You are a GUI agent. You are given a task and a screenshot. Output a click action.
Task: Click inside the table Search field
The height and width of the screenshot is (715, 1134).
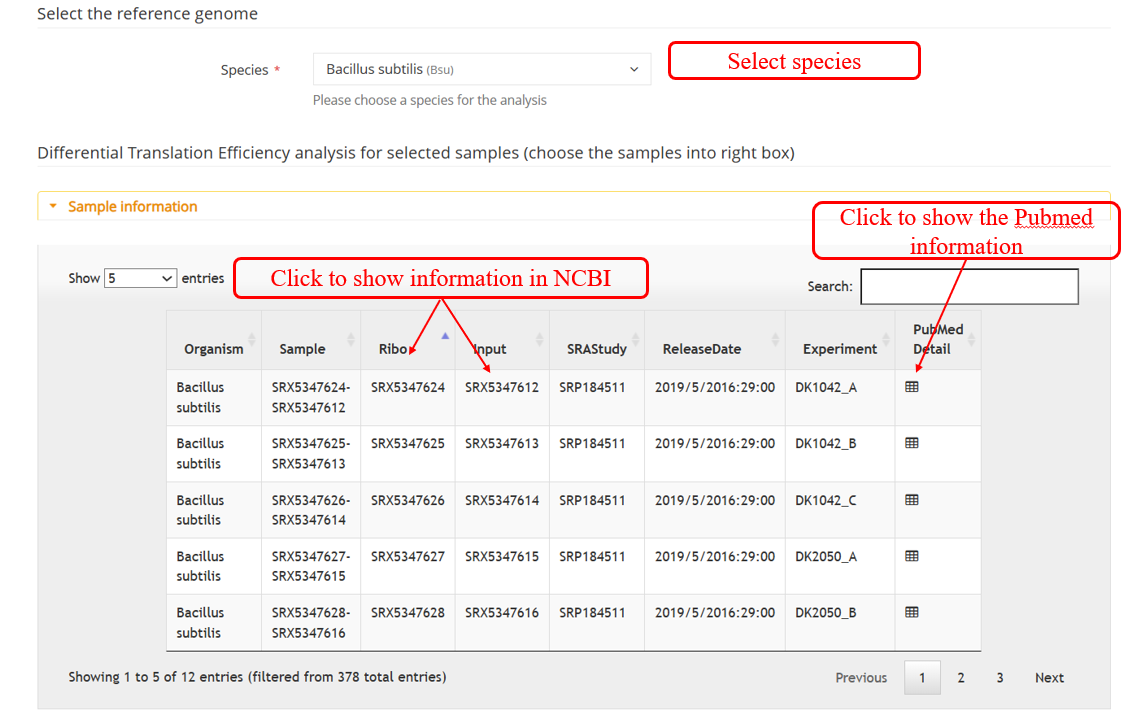pos(969,286)
